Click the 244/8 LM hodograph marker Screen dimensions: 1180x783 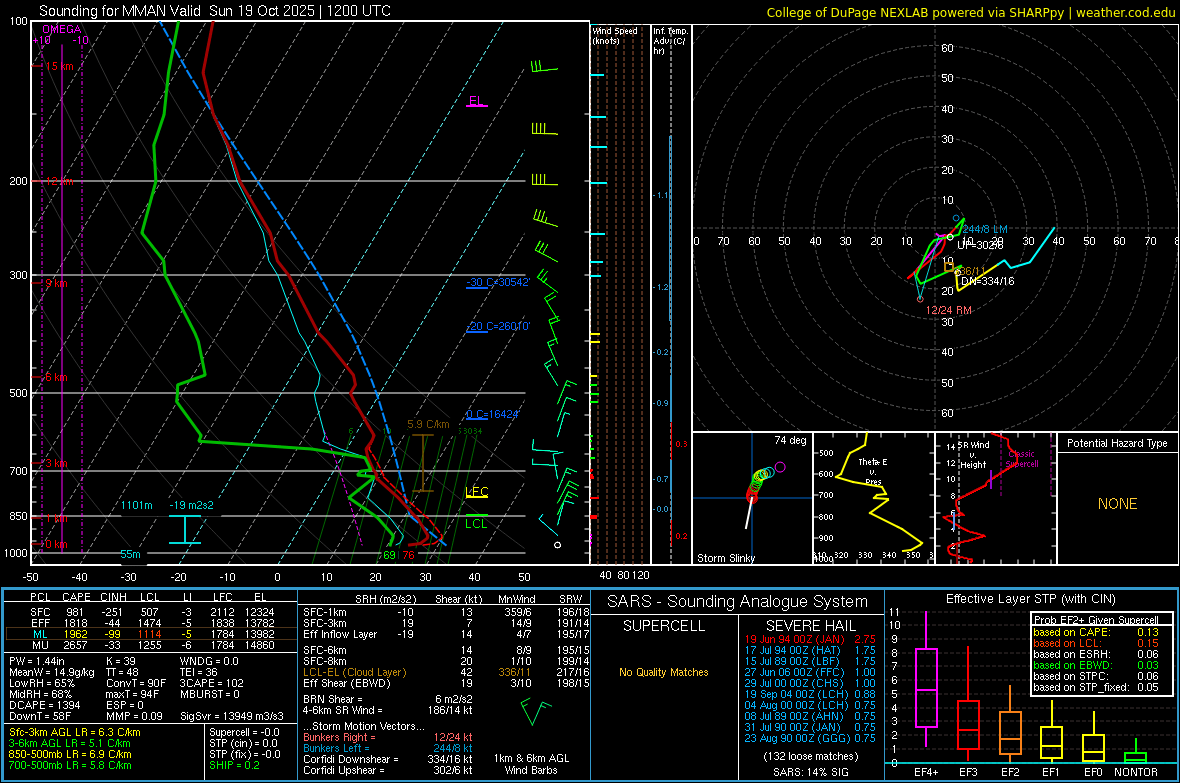coord(984,229)
